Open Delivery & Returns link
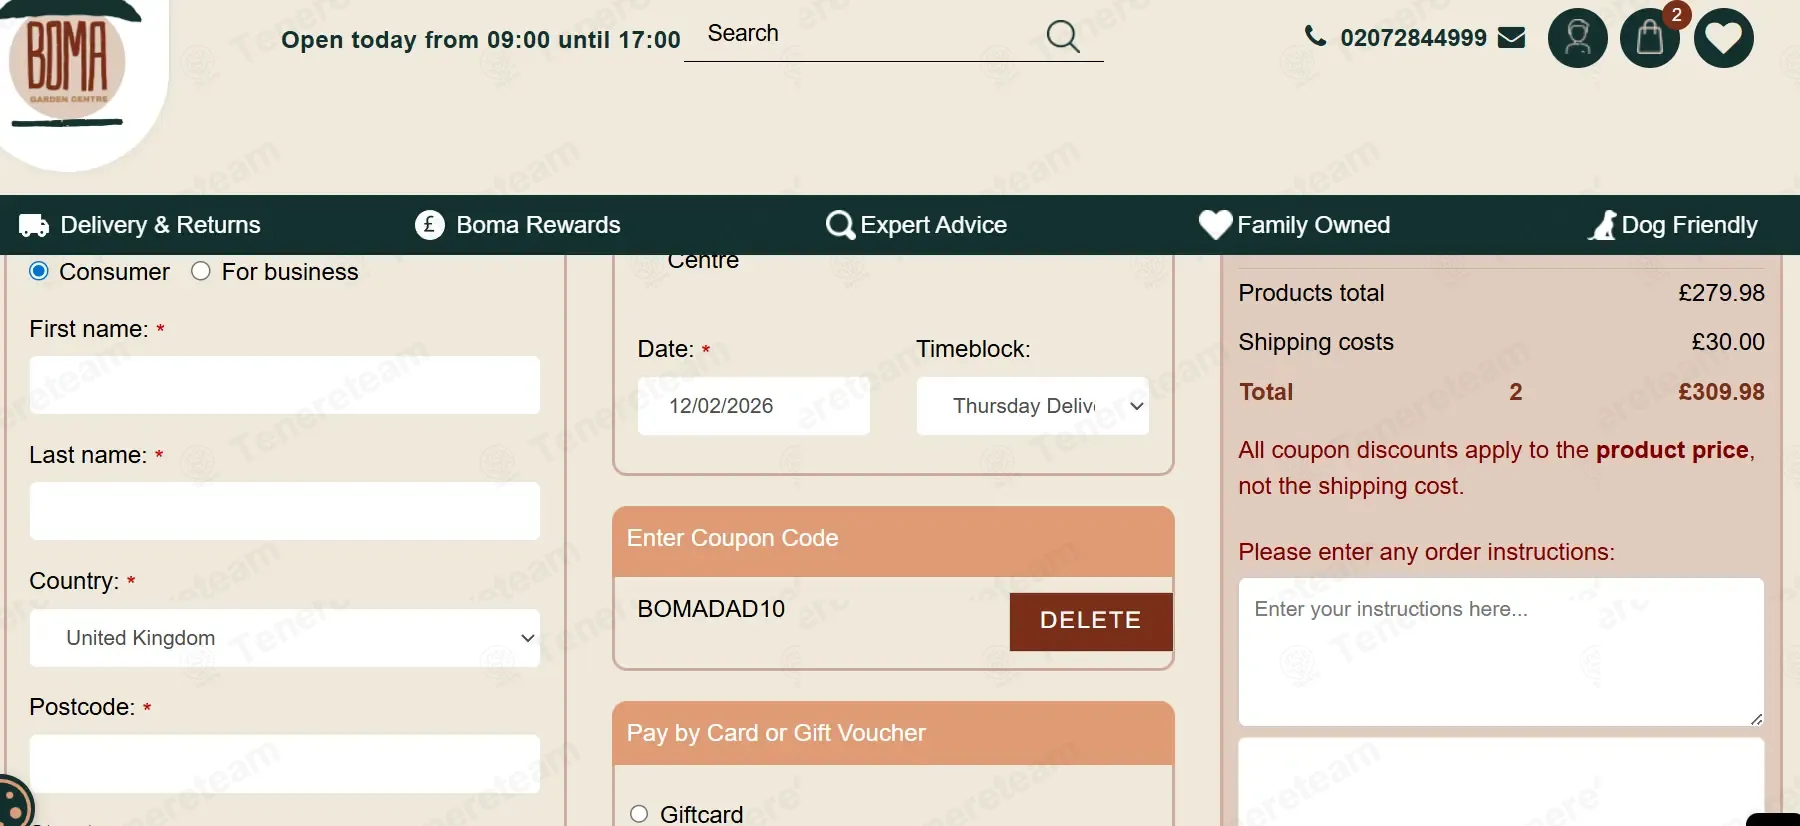Screen dimensions: 1800x826 point(160,225)
